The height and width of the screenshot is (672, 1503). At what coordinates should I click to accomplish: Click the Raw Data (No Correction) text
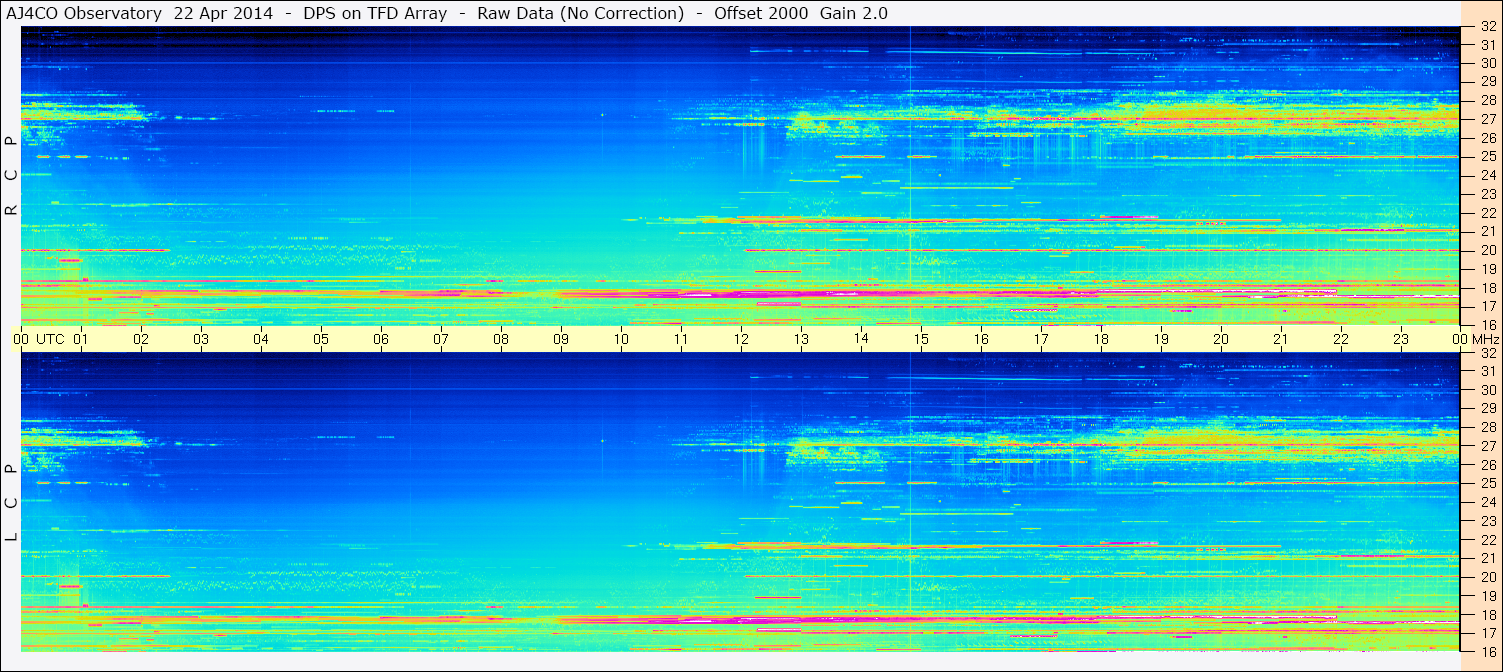click(580, 13)
